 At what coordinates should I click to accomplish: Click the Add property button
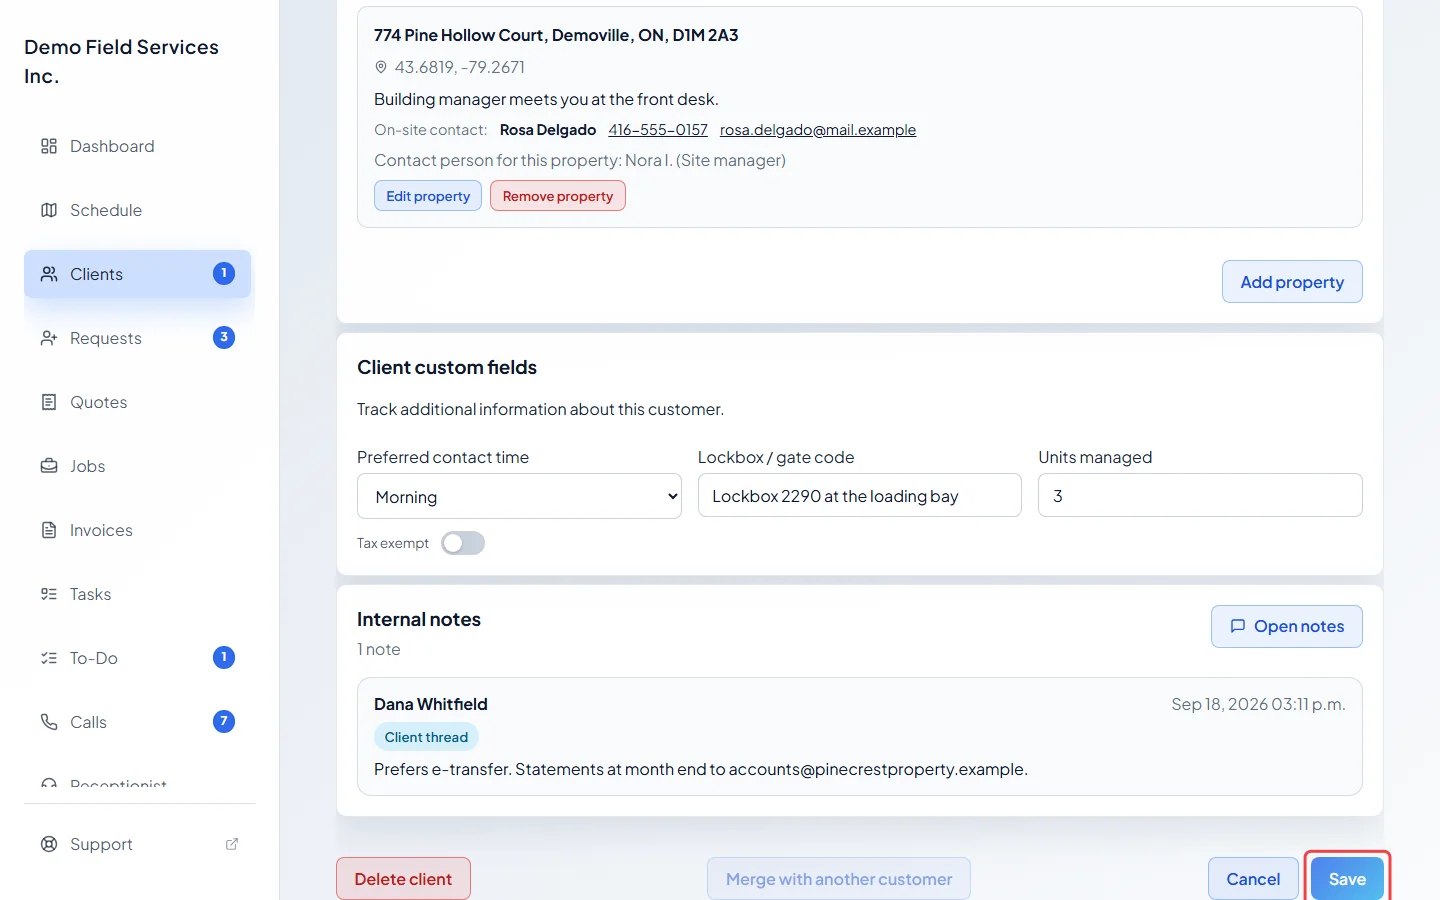pyautogui.click(x=1292, y=282)
